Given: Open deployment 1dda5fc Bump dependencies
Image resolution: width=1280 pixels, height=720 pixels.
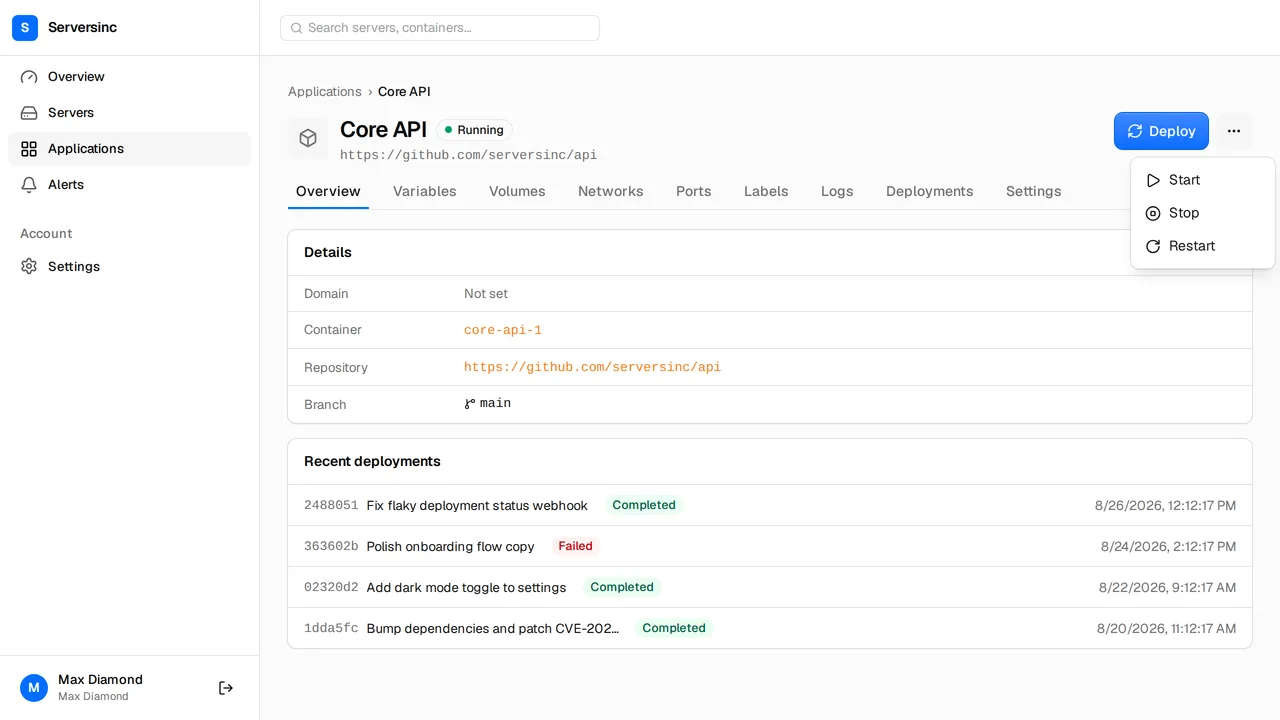Looking at the screenshot, I should pyautogui.click(x=770, y=629).
